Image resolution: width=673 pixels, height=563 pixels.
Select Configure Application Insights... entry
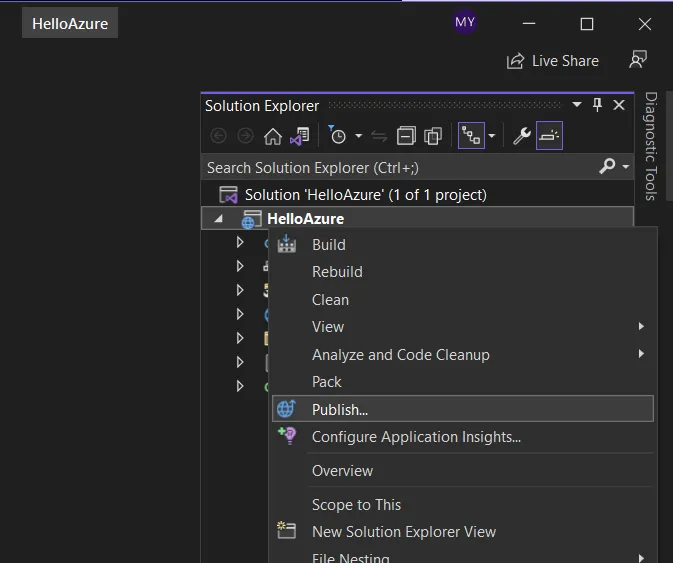(463, 437)
